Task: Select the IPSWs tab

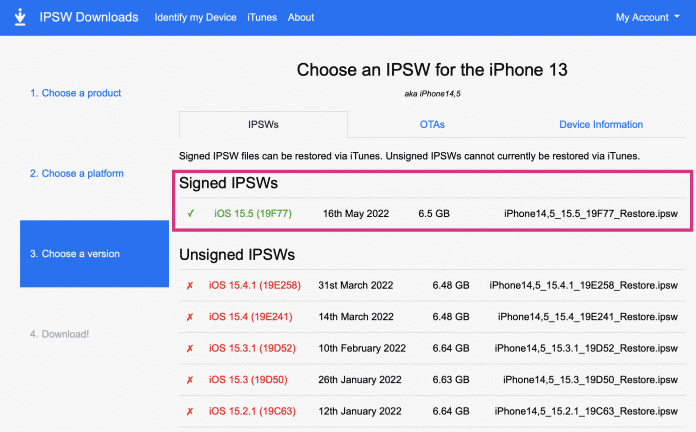Action: coord(263,125)
